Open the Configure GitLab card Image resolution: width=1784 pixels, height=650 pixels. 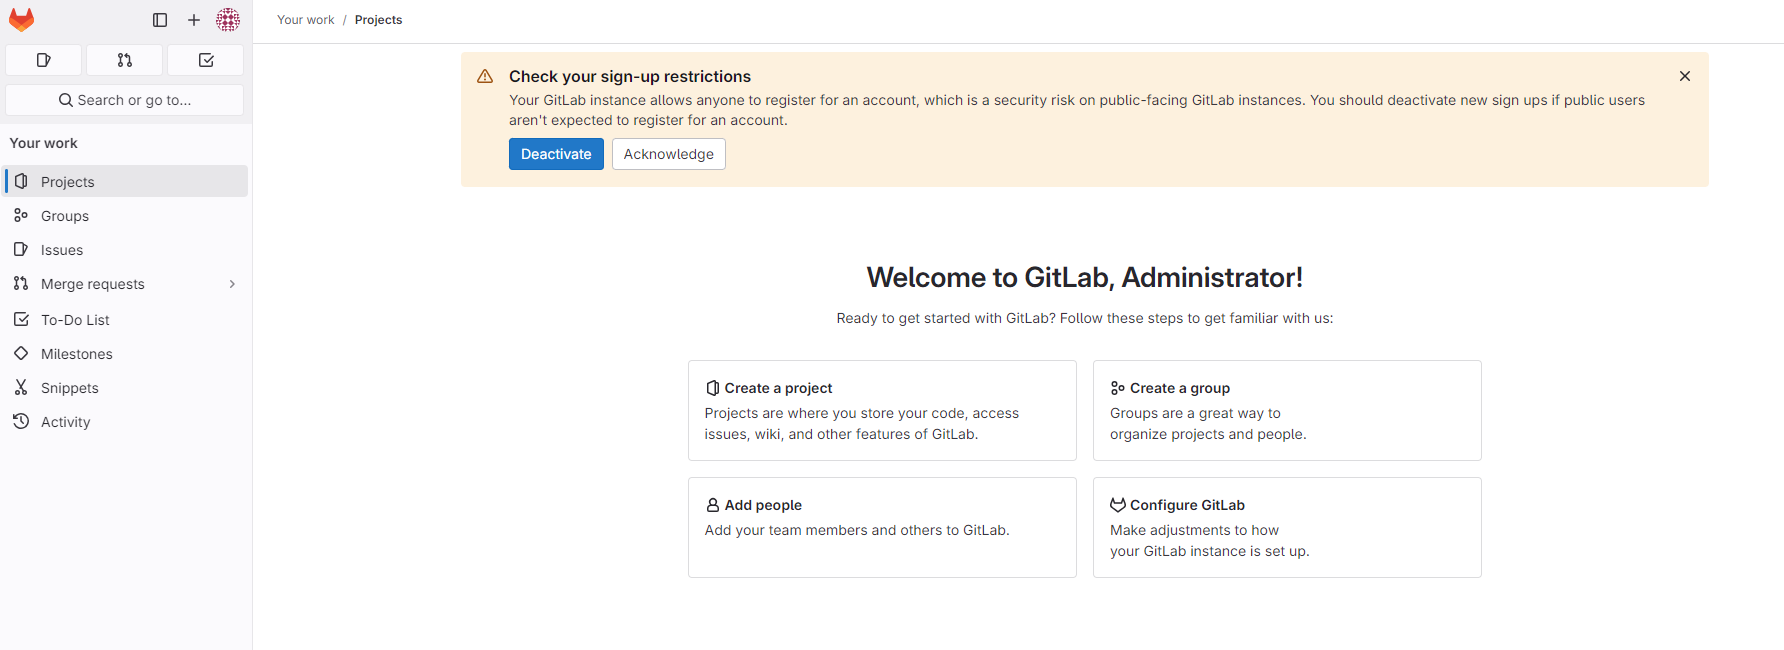(1287, 527)
